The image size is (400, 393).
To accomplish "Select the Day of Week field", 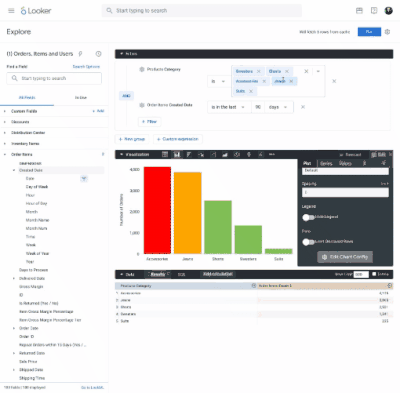I will [37, 187].
